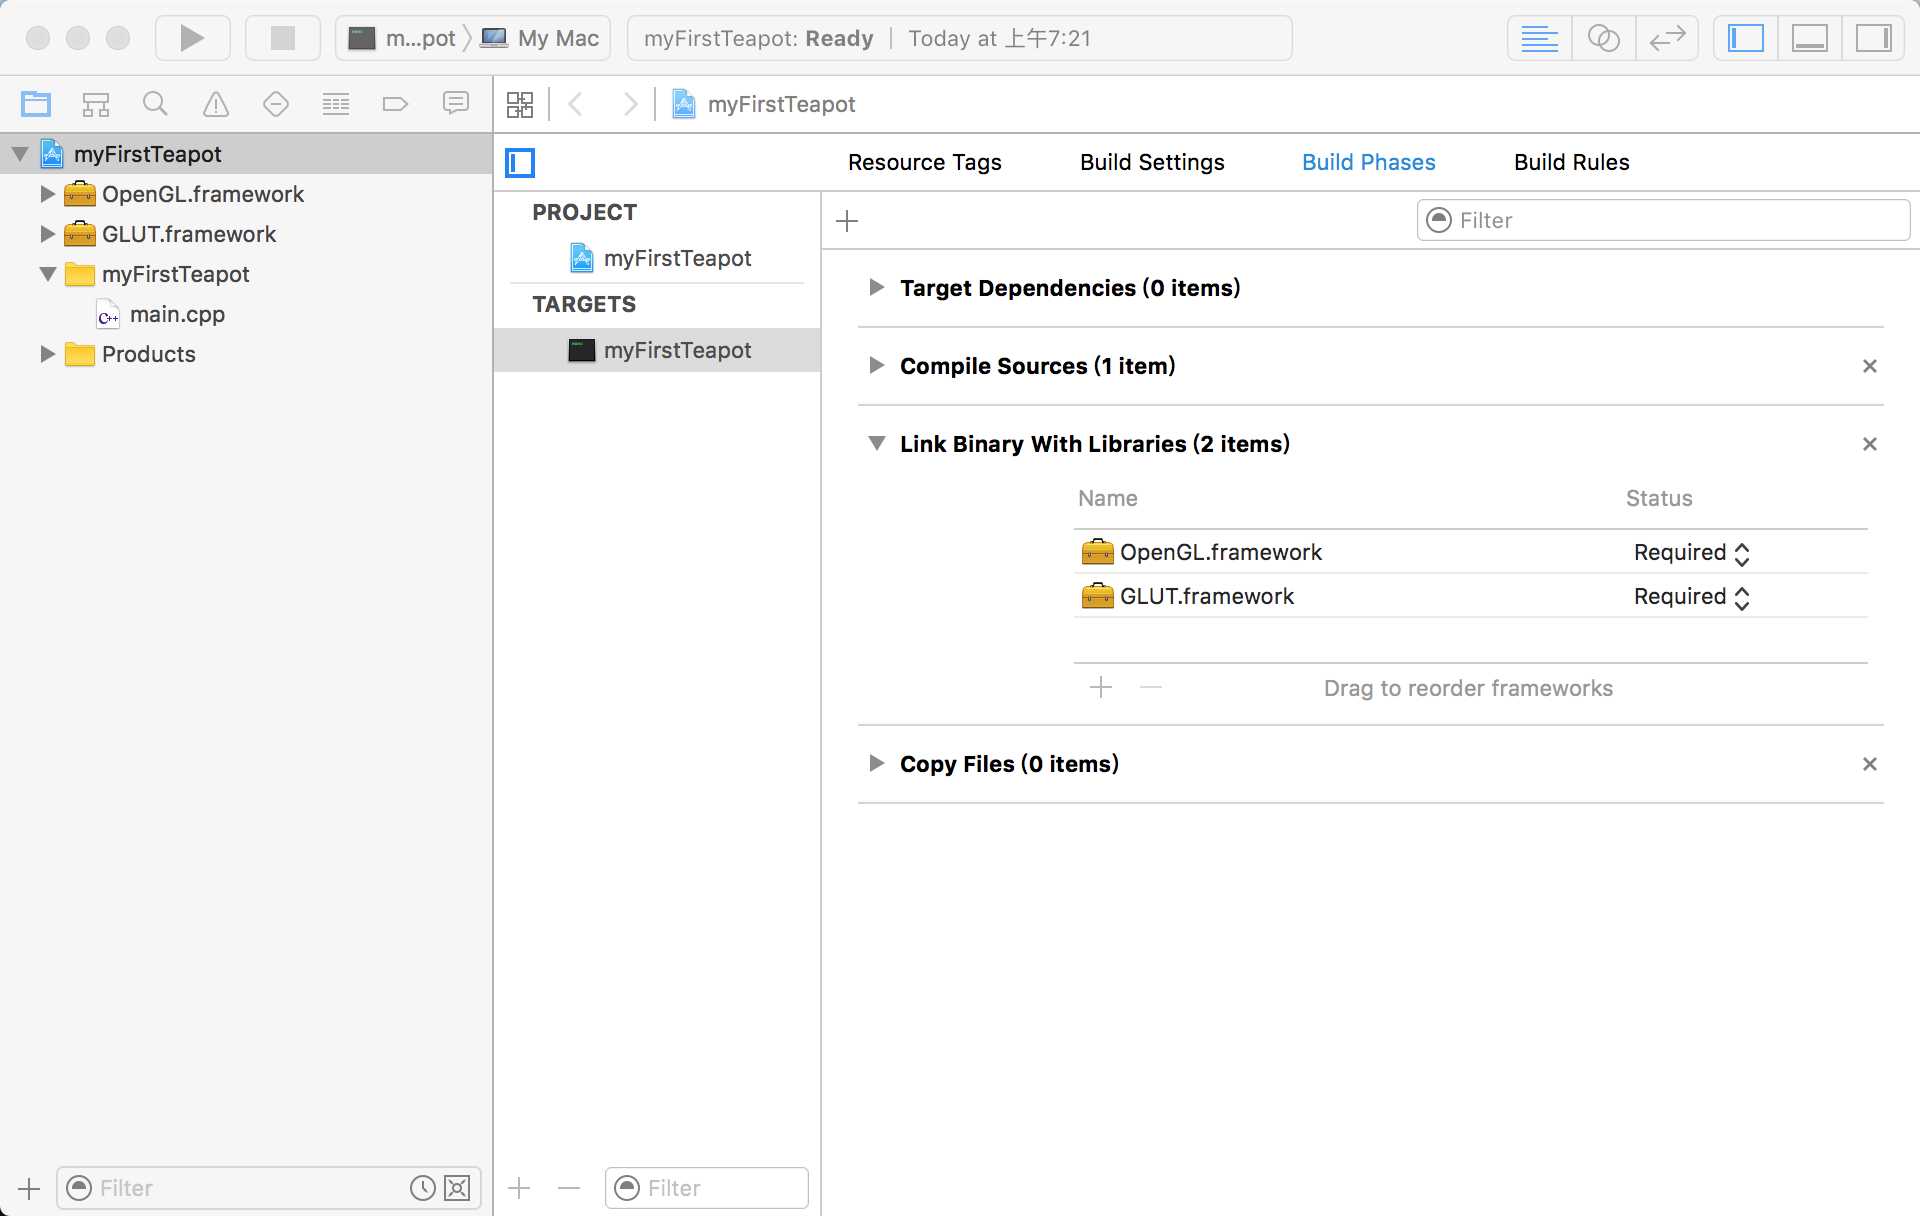1920x1216 pixels.
Task: Click myFirstTeapot in the jump bar
Action: (764, 104)
